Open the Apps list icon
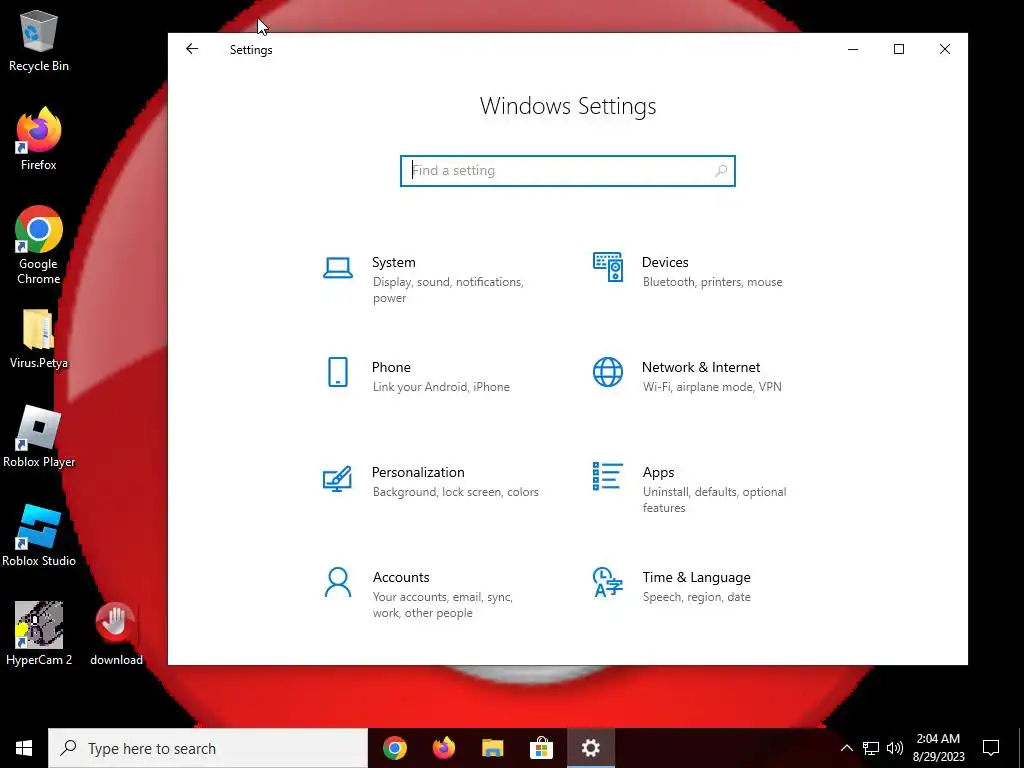The height and width of the screenshot is (768, 1024). [607, 476]
